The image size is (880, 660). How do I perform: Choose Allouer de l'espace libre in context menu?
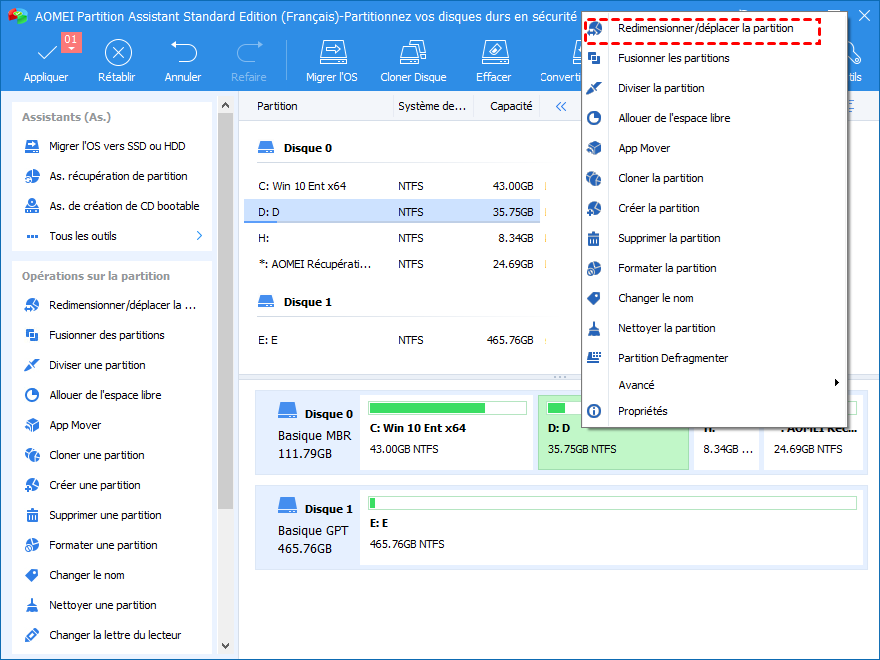714,118
